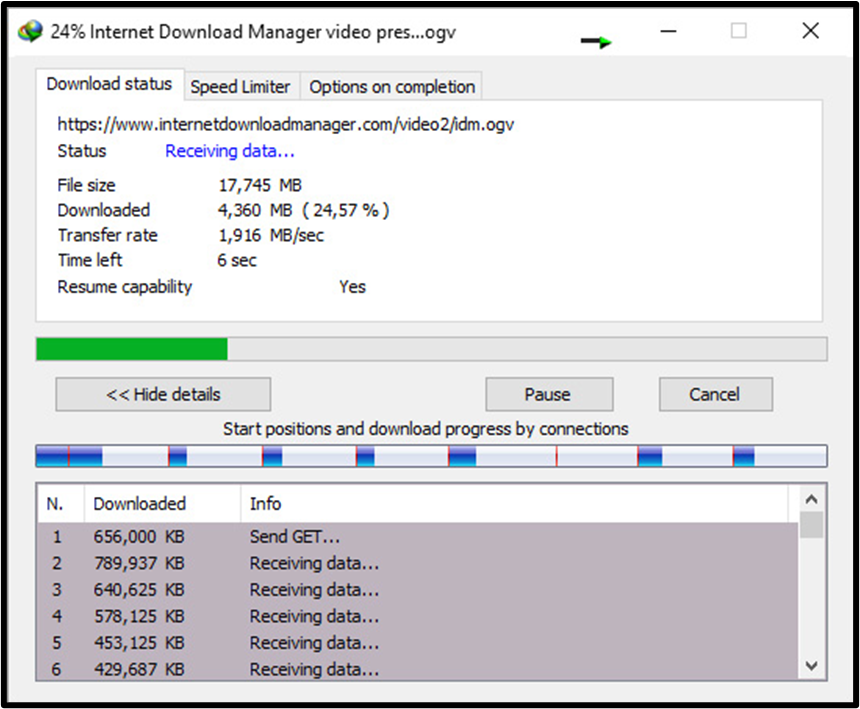The image size is (860, 709).
Task: Select connection row with 789,937 KB
Action: [418, 563]
